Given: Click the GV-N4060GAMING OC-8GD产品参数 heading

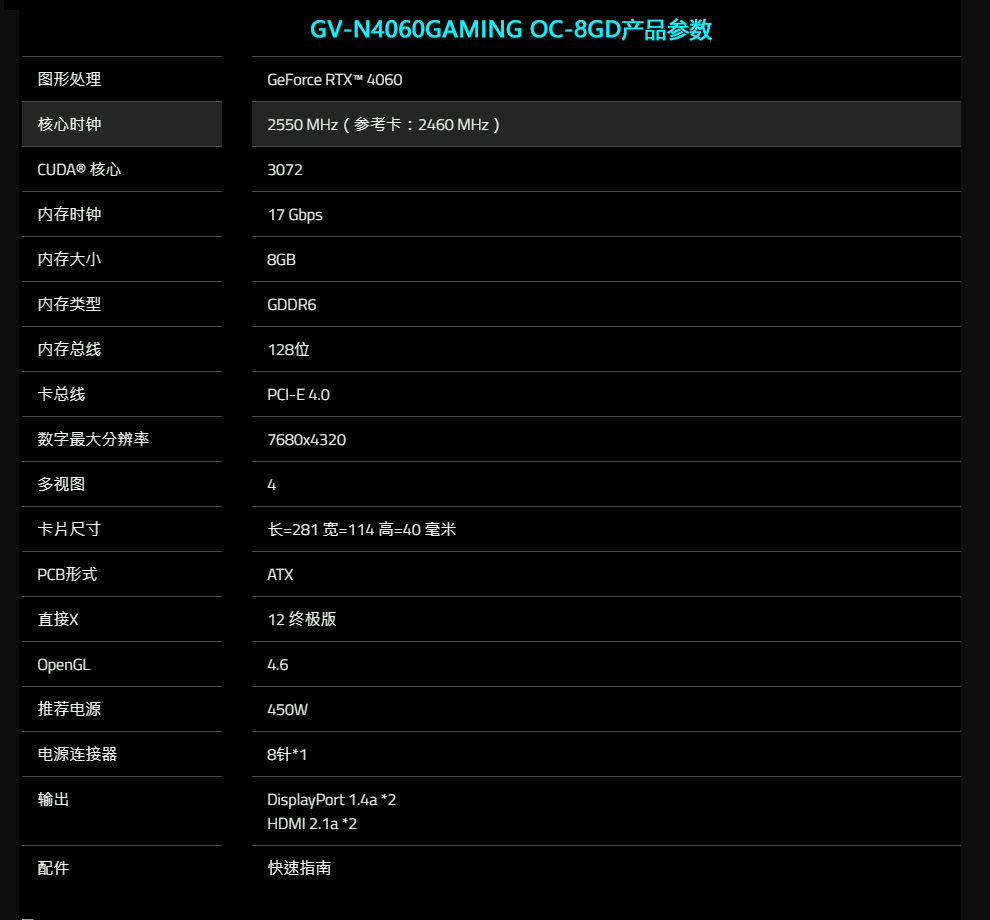Looking at the screenshot, I should [x=511, y=30].
